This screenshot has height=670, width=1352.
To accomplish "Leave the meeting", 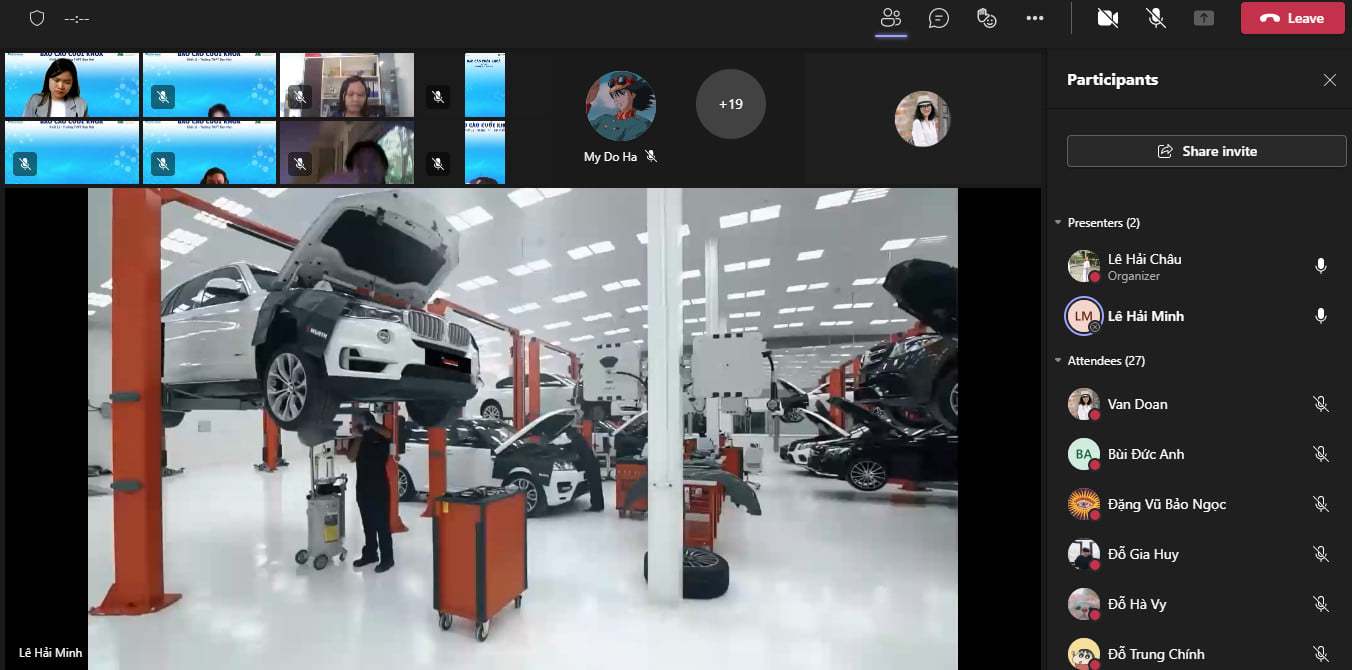I will [x=1292, y=18].
